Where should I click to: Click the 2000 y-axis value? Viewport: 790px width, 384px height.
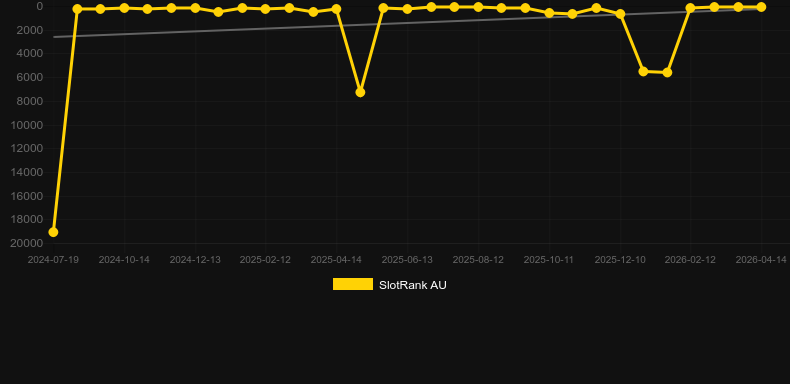pyautogui.click(x=30, y=30)
